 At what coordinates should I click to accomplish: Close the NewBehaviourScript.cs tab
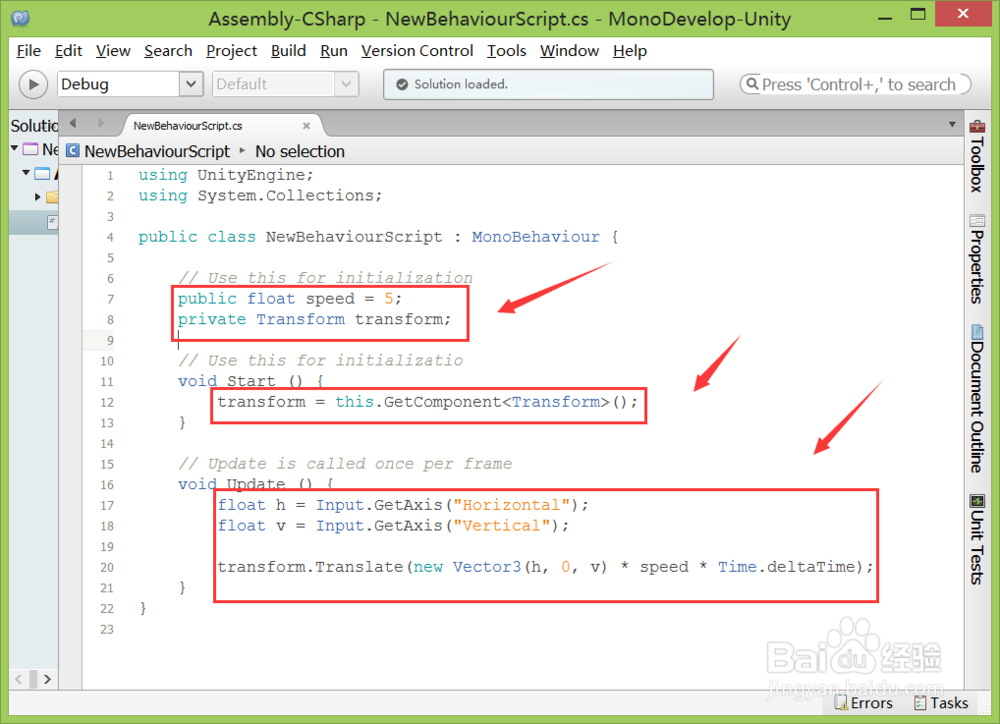306,126
